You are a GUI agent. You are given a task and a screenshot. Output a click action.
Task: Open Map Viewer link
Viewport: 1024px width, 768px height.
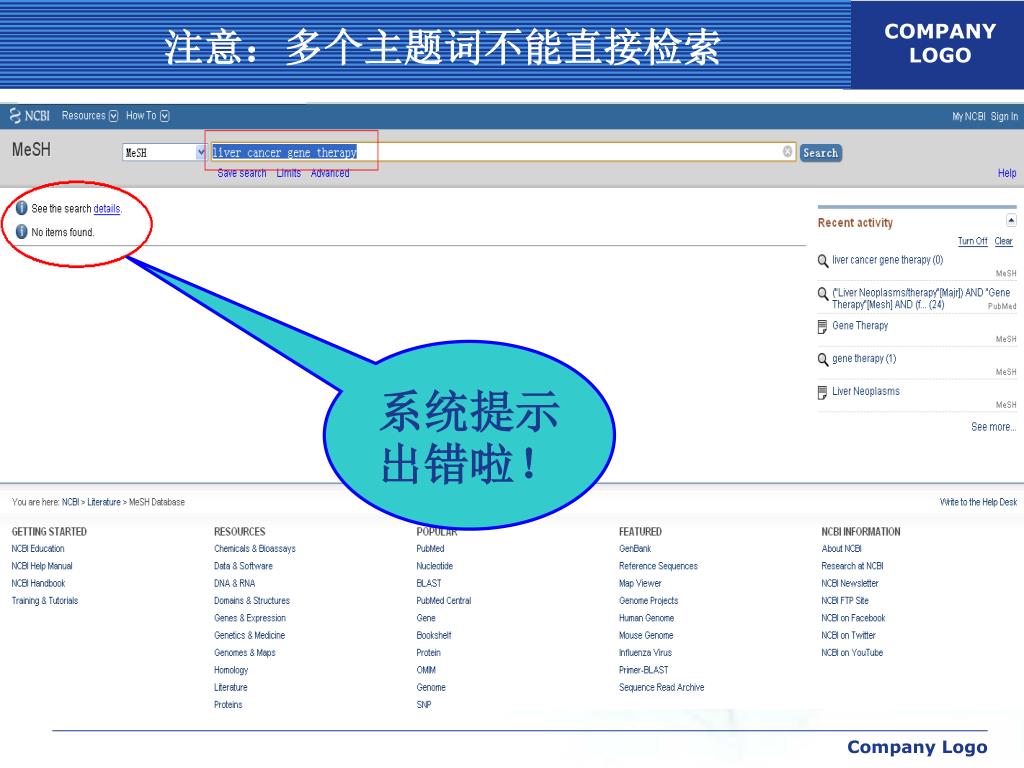click(x=640, y=583)
